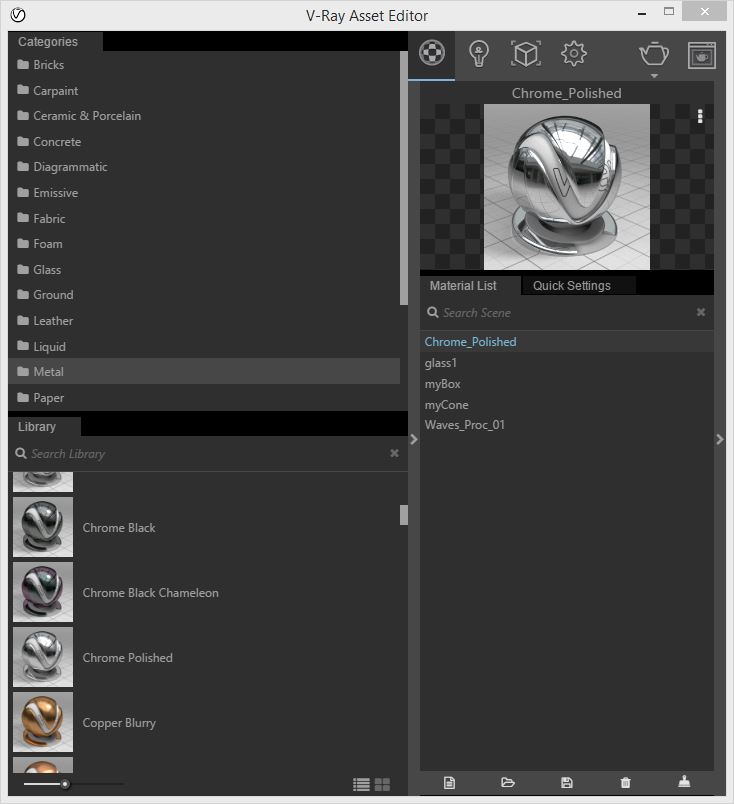Click the Search Library input field
The height and width of the screenshot is (804, 734).
(x=208, y=454)
